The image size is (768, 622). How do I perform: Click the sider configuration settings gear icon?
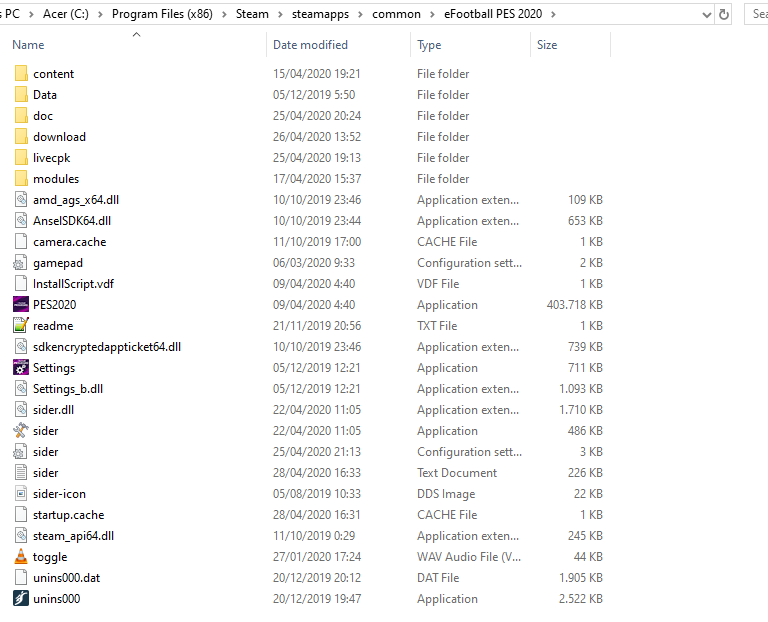point(20,452)
